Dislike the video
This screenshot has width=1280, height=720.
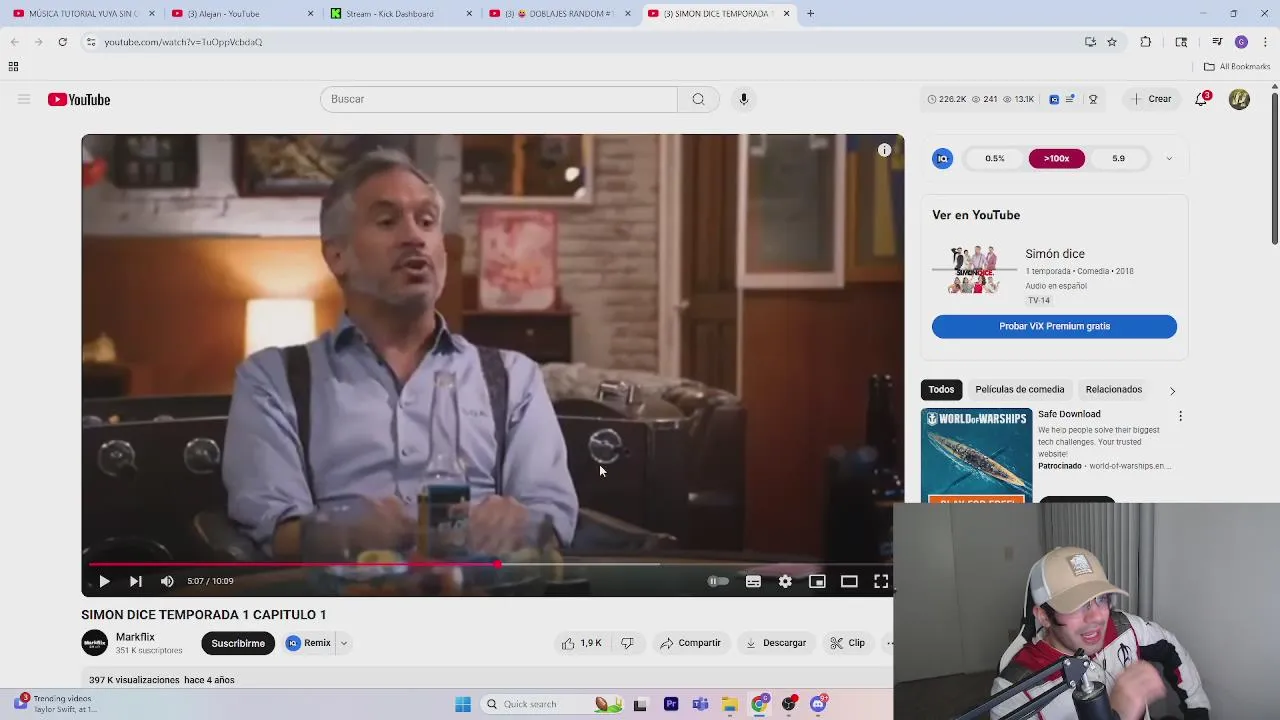627,643
